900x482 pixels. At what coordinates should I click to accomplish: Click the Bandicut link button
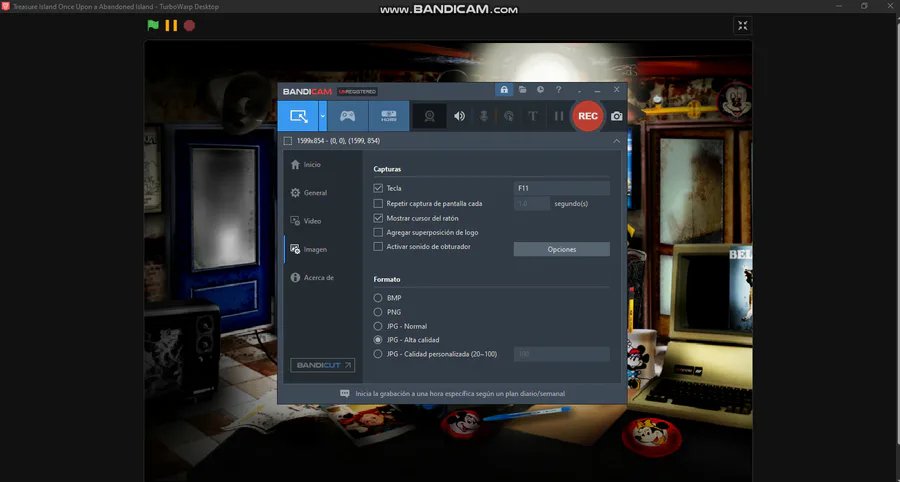click(x=322, y=365)
